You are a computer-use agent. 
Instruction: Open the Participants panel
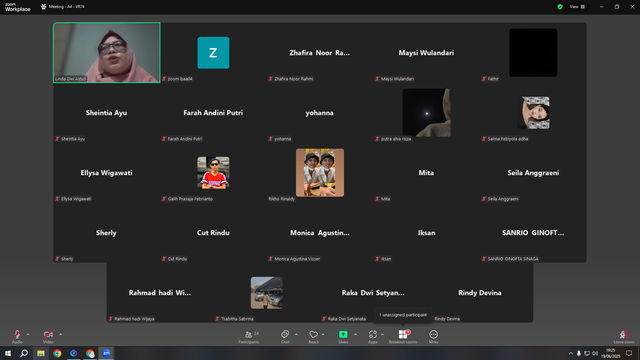pyautogui.click(x=249, y=336)
